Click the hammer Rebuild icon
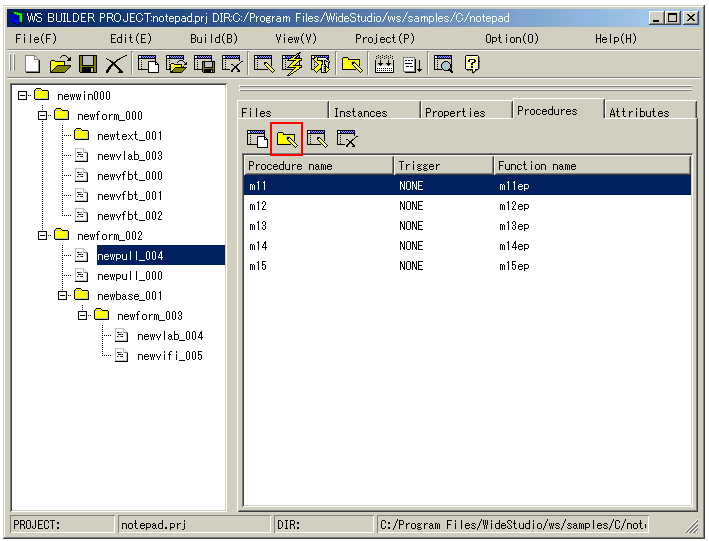 point(320,64)
